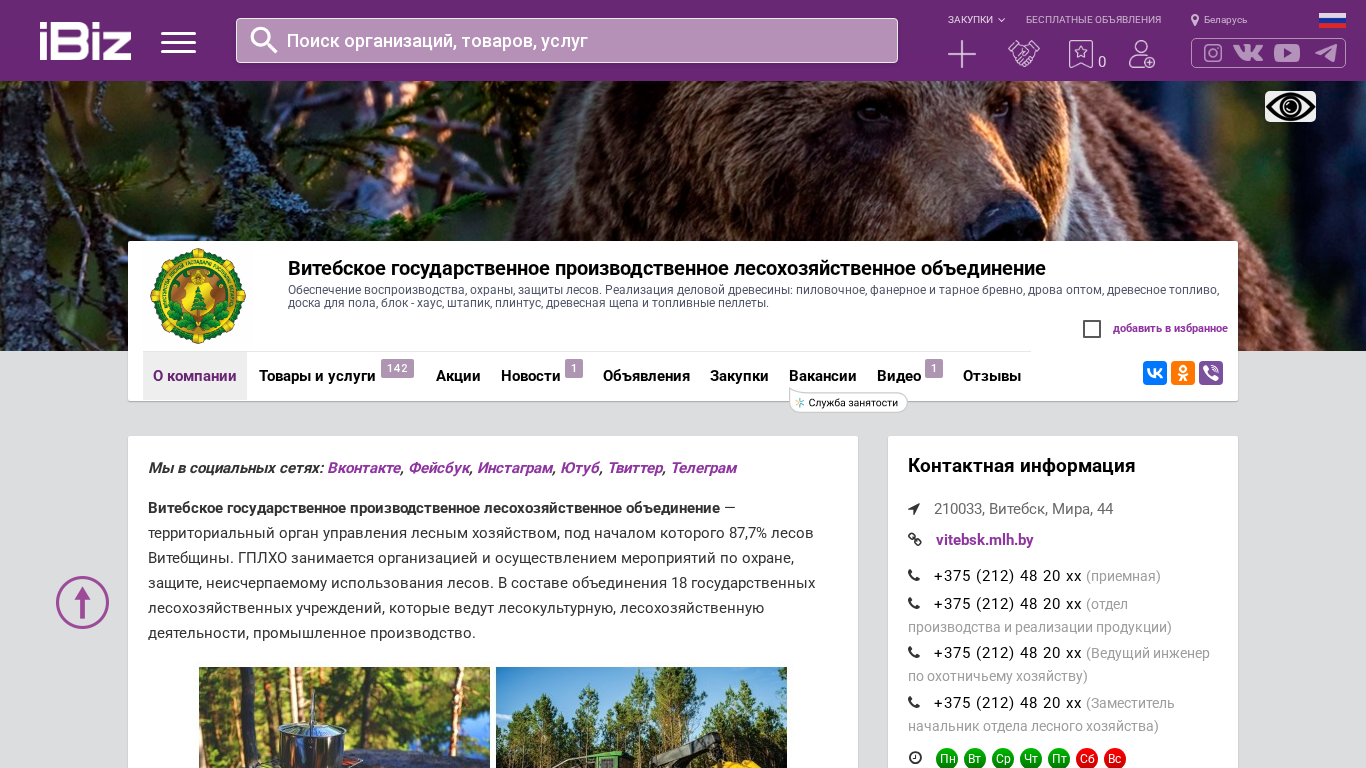Choose location Беларусь selector
The width and height of the screenshot is (1366, 768).
(1219, 20)
